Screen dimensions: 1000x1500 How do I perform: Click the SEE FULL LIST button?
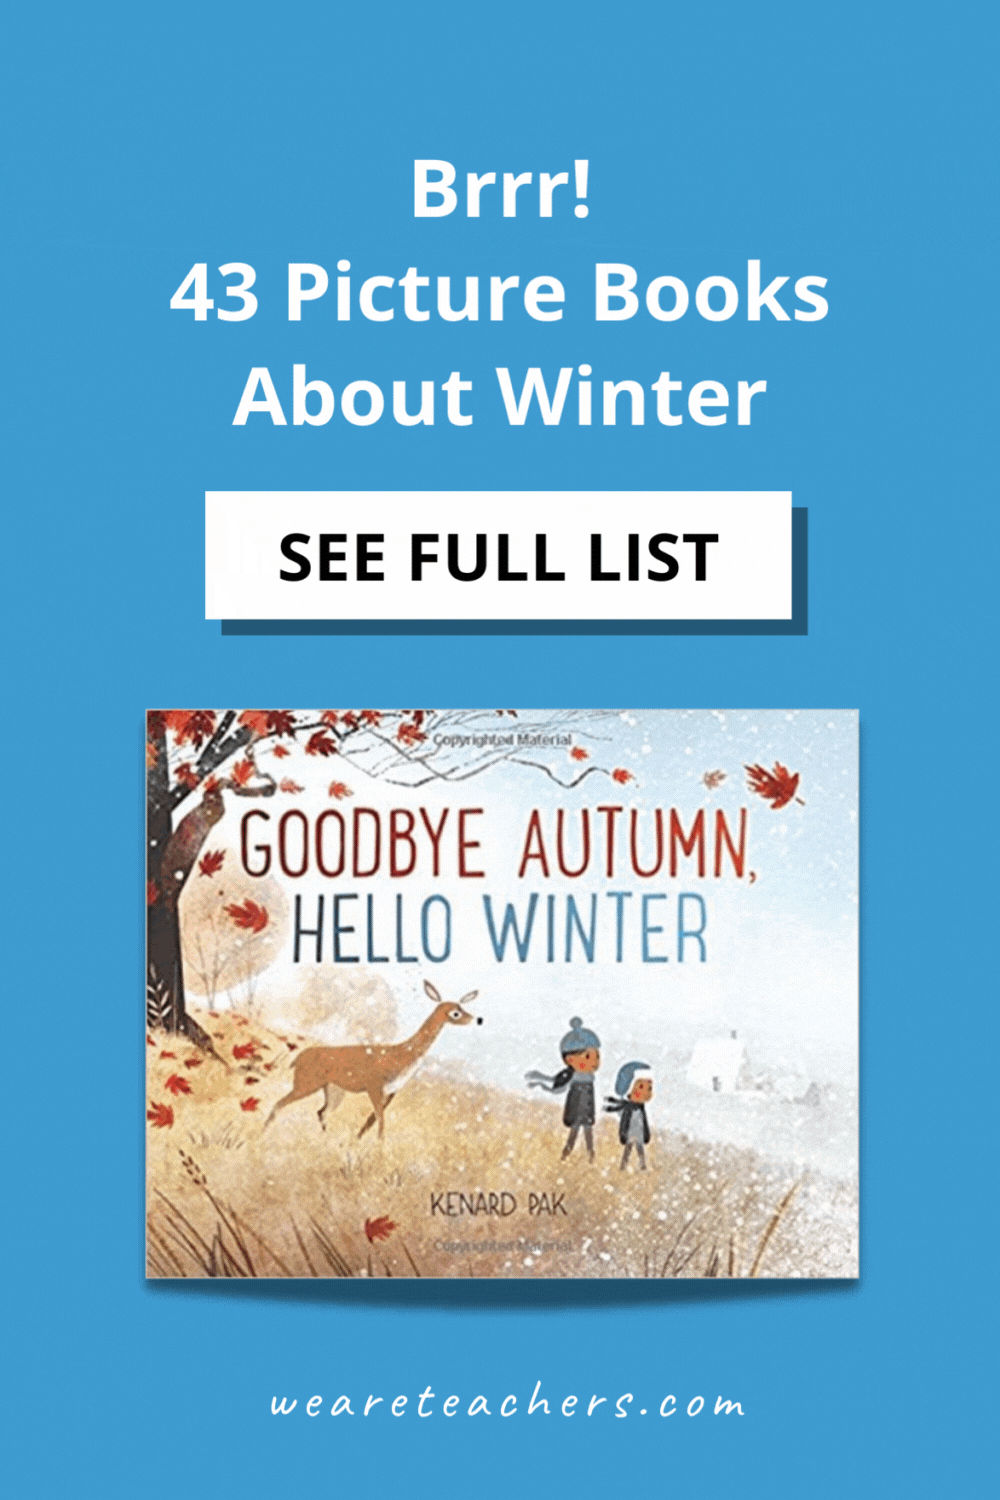coord(498,555)
